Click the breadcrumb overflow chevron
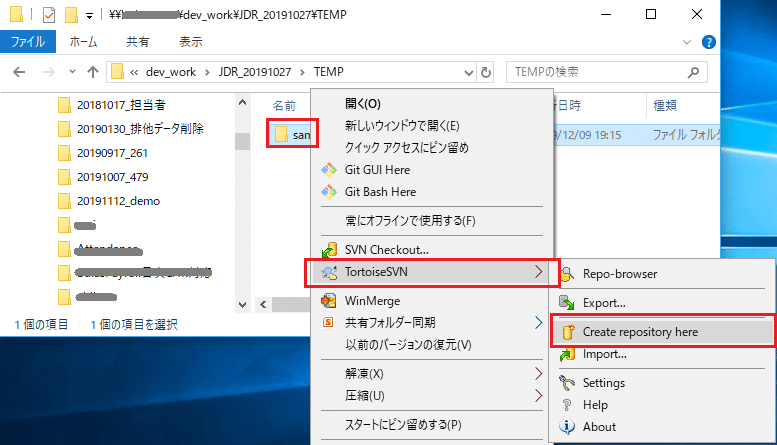Image resolution: width=777 pixels, height=445 pixels. (x=134, y=72)
